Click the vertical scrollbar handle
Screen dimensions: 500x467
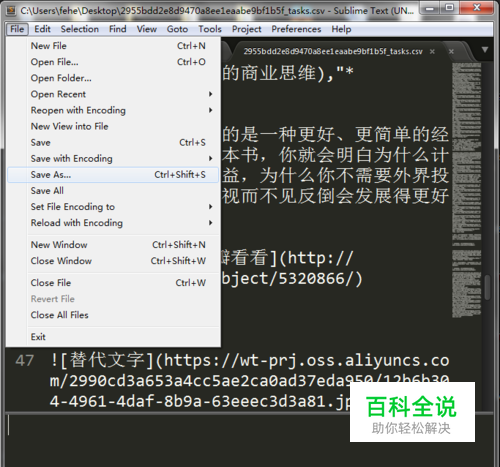point(487,287)
